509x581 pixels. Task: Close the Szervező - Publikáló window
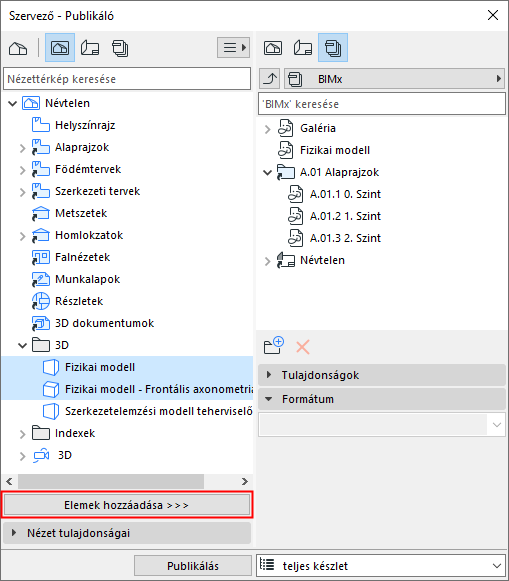[493, 15]
